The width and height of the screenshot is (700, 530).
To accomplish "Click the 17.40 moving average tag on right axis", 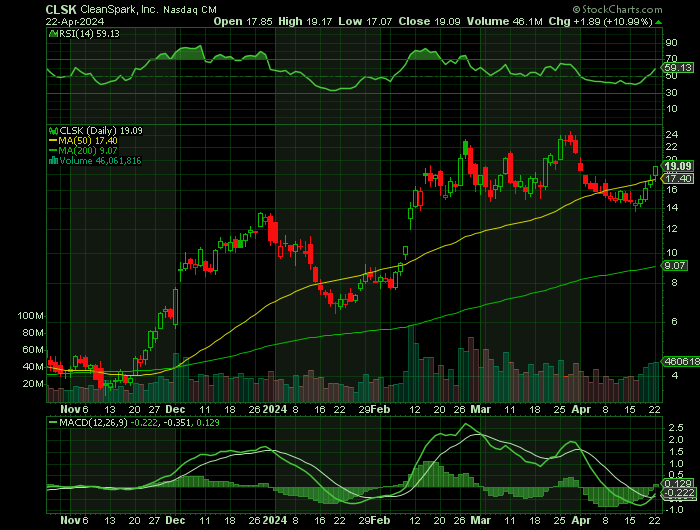I will pyautogui.click(x=678, y=179).
